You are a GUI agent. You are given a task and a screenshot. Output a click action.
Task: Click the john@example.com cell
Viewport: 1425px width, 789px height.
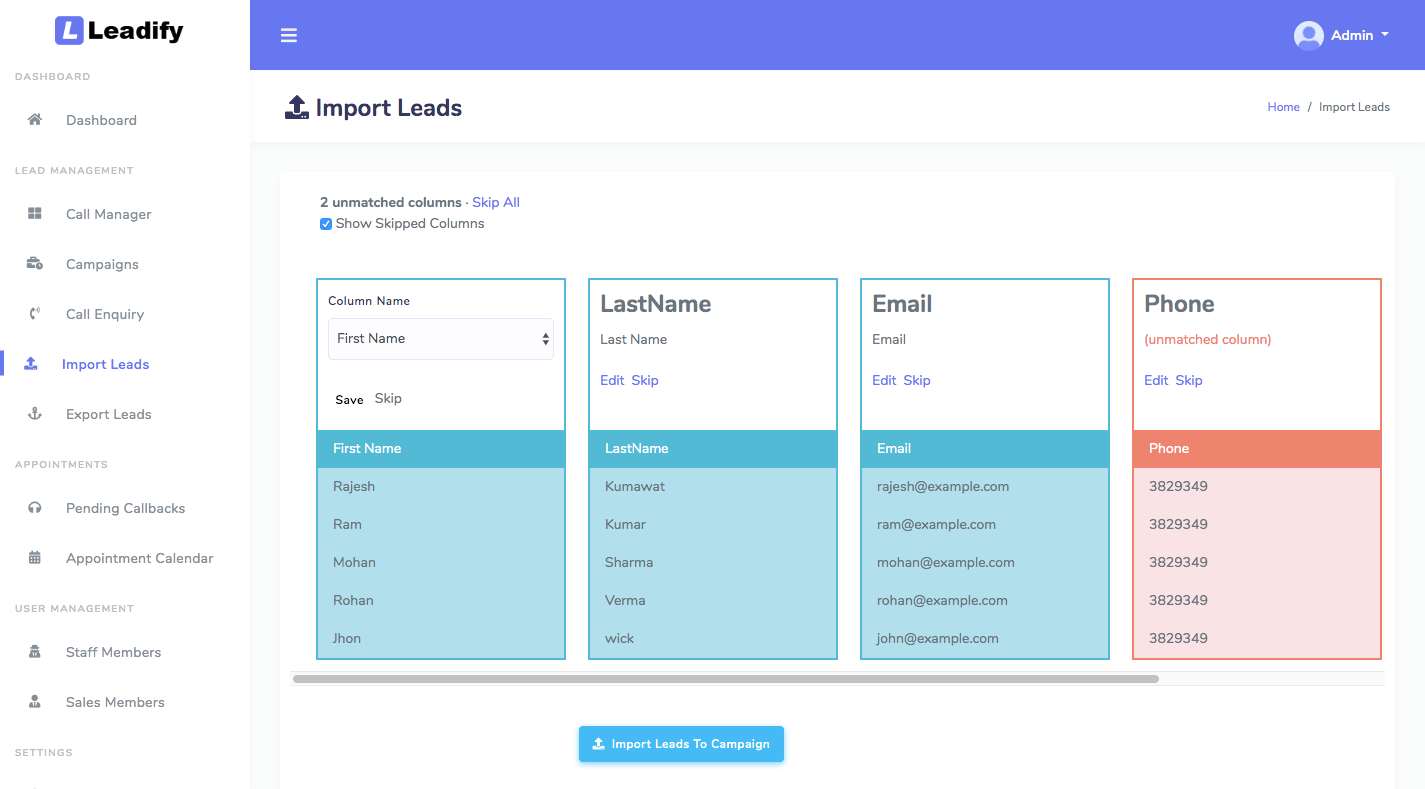click(985, 639)
